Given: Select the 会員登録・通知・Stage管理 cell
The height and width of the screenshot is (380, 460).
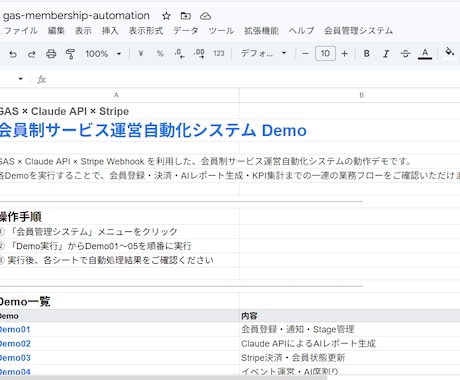Looking at the screenshot, I should click(x=350, y=329).
